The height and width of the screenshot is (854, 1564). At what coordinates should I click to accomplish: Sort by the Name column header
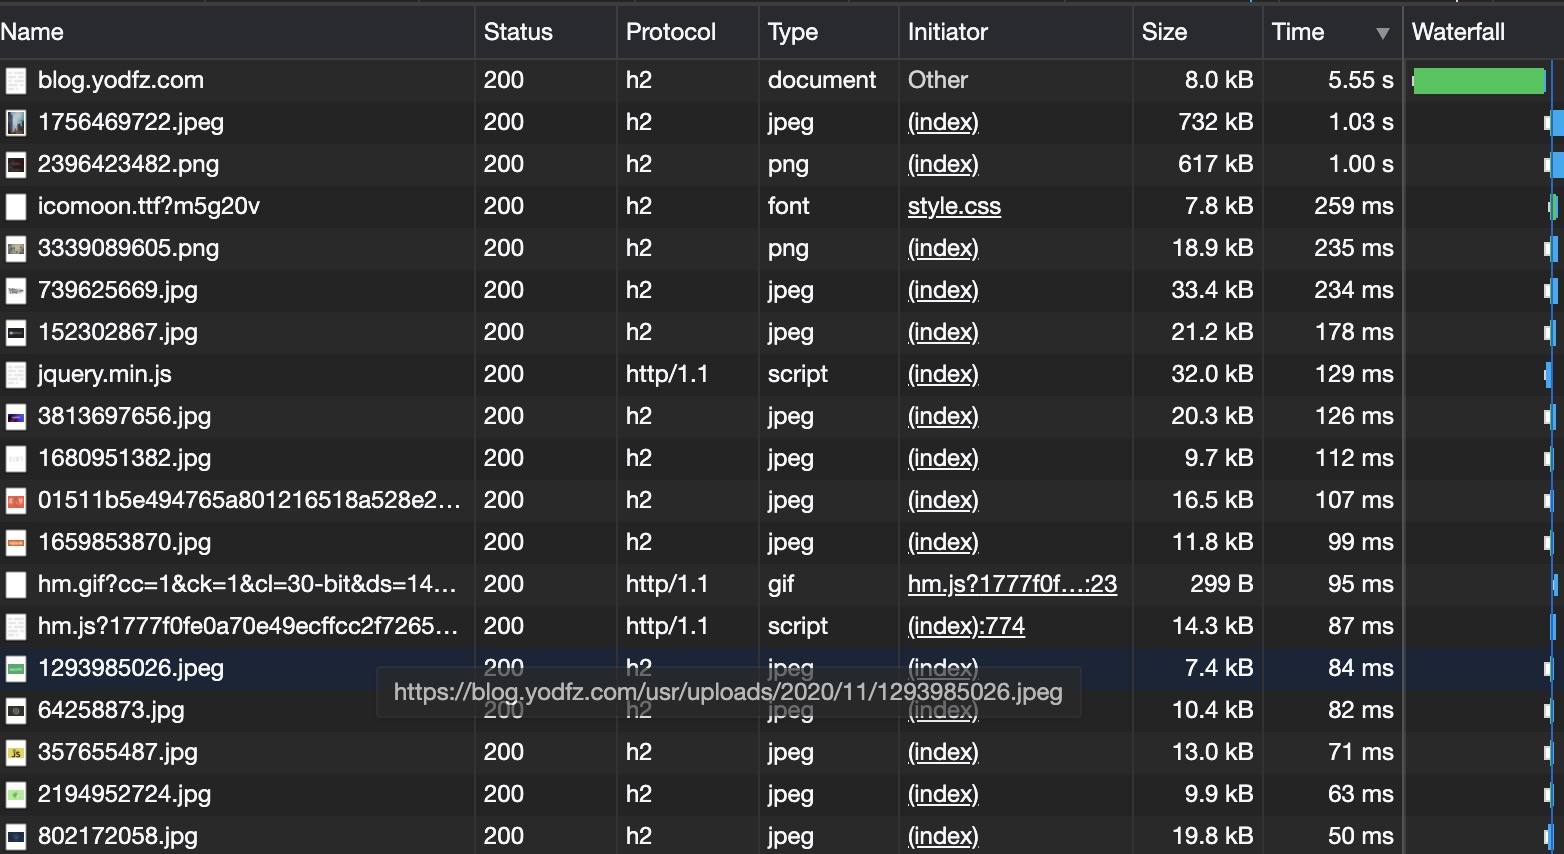click(237, 32)
